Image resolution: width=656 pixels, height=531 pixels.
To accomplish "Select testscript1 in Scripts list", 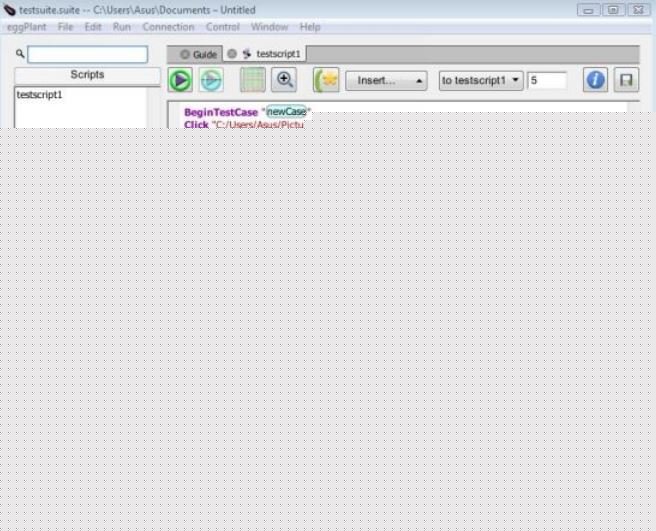I will [40, 95].
